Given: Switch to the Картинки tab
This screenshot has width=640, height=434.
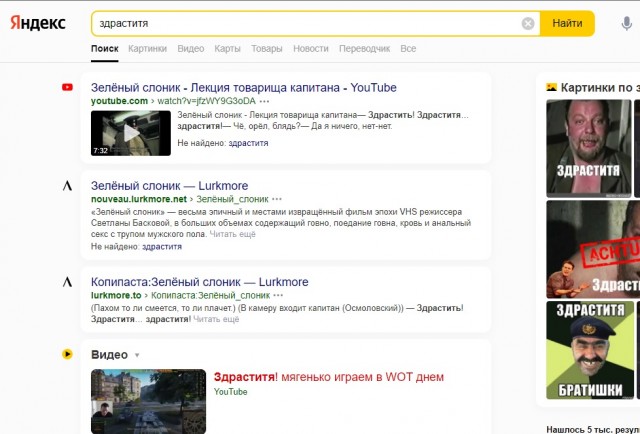Looking at the screenshot, I should coord(147,49).
